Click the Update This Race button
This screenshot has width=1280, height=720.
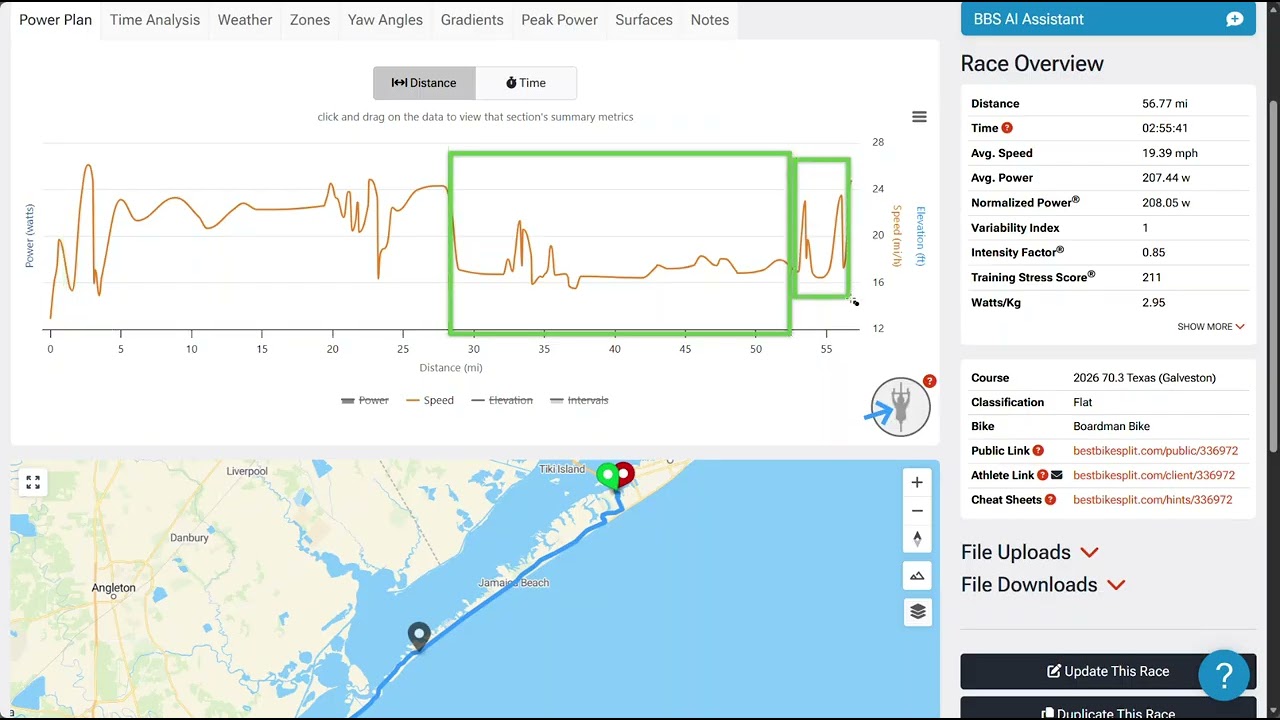[1108, 671]
